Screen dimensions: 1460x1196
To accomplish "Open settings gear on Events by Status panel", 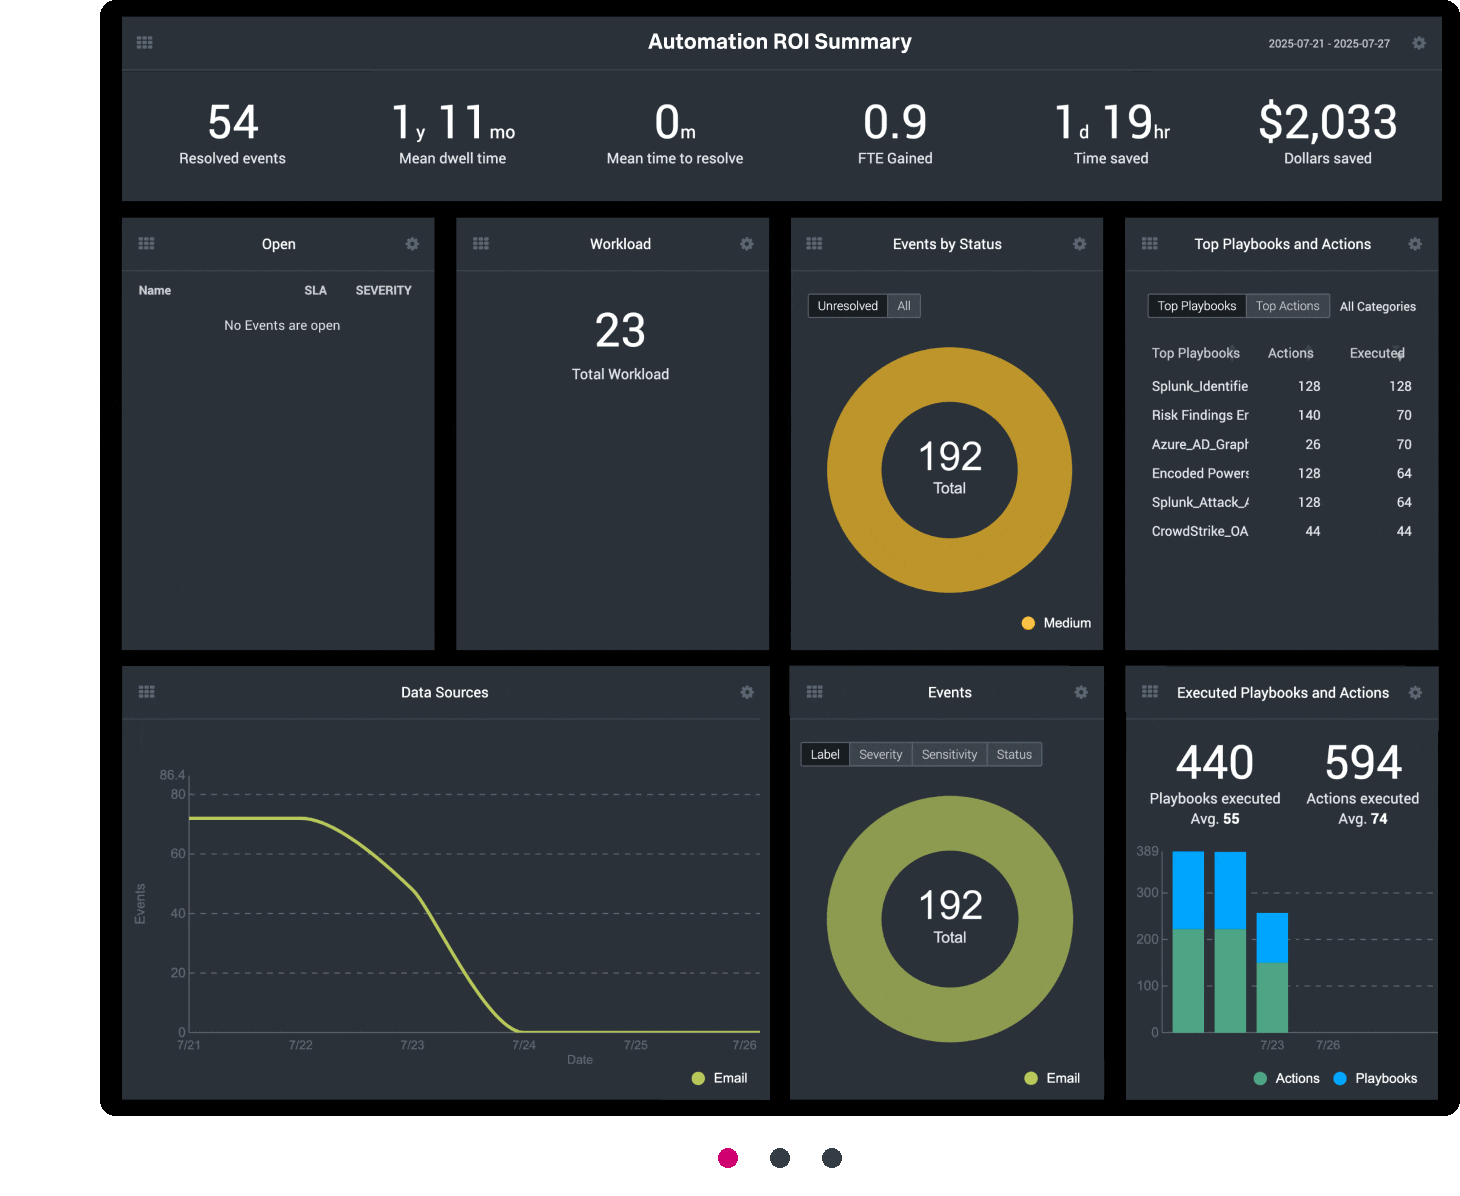I will coord(1080,243).
